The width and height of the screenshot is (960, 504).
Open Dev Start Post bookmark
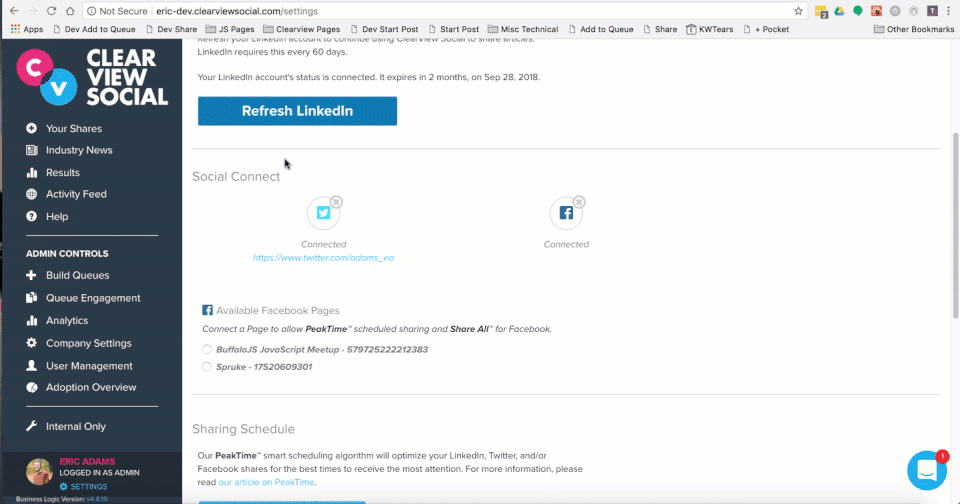[x=384, y=29]
